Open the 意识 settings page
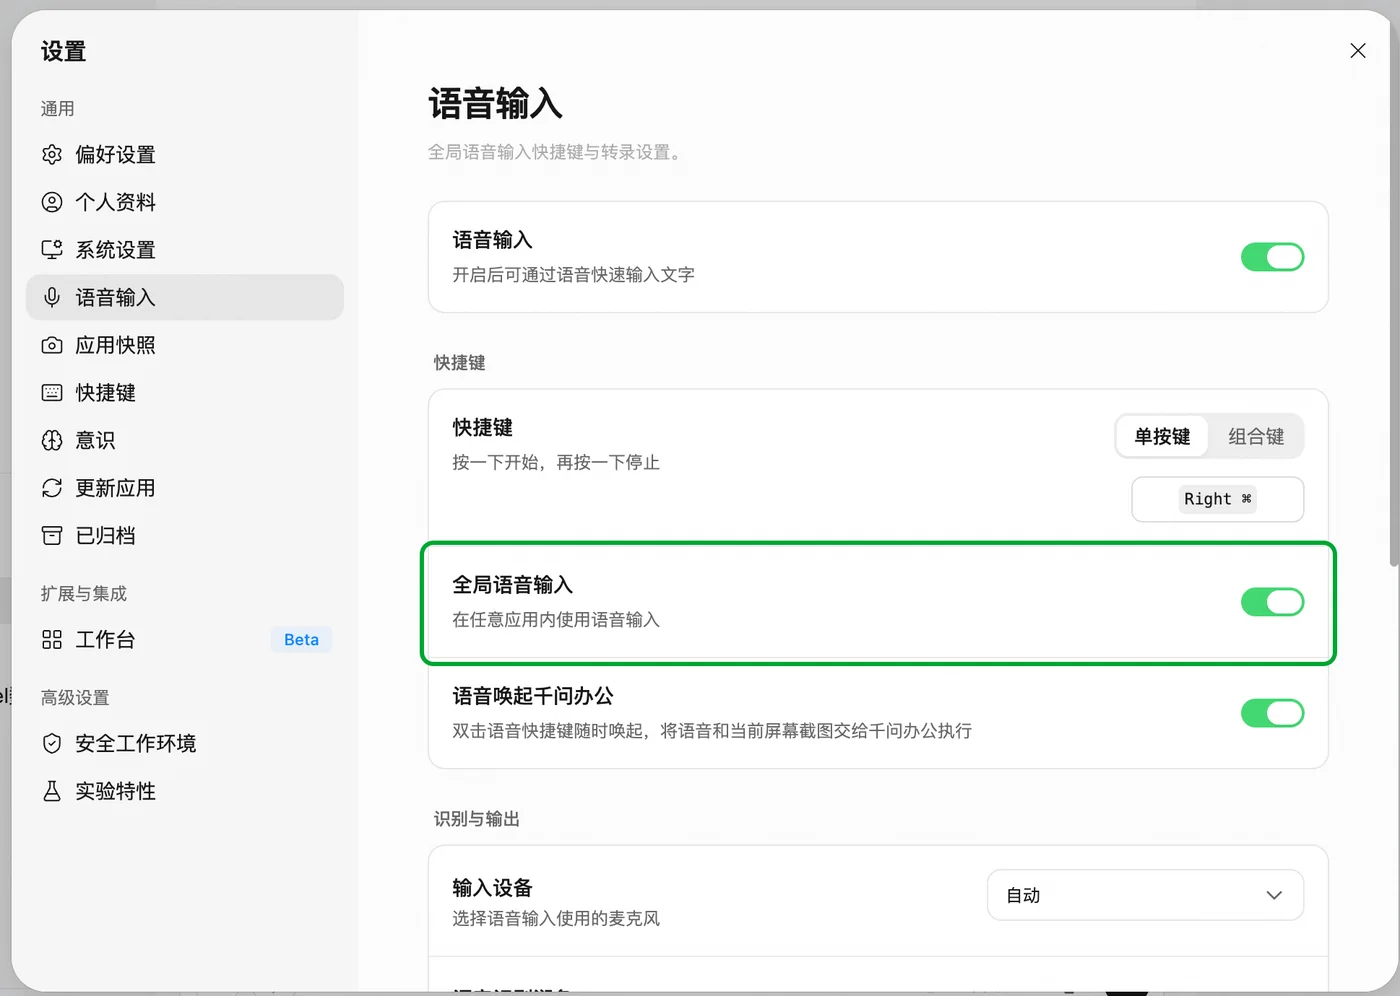 [x=185, y=440]
